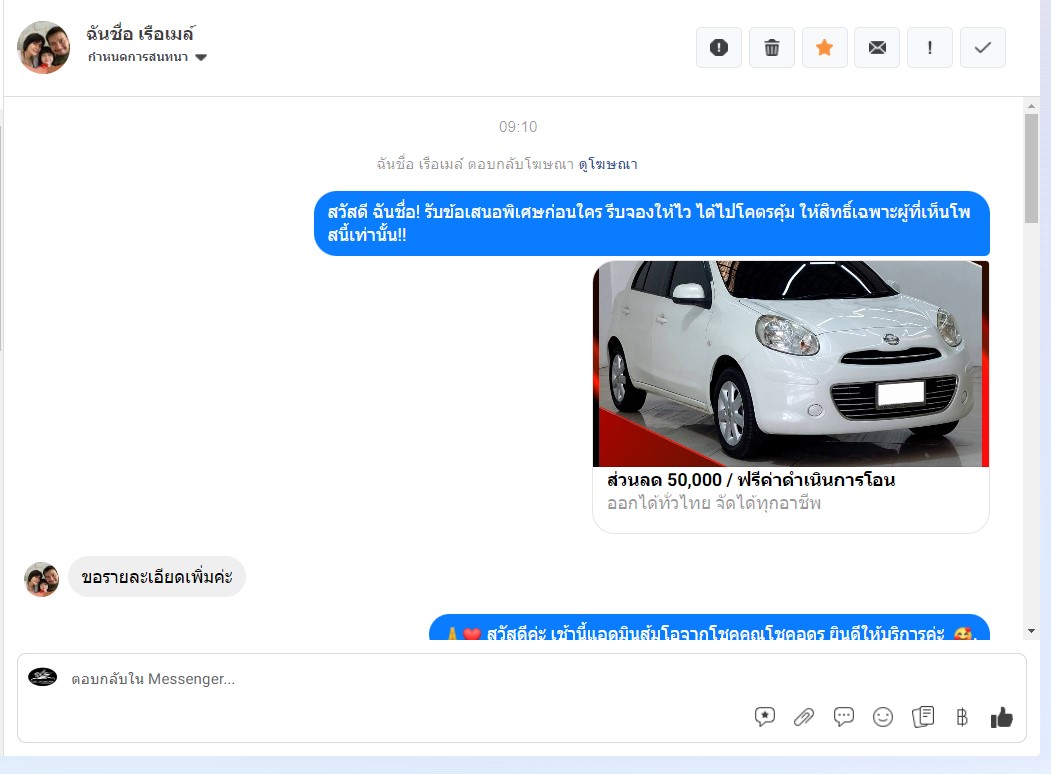The width and height of the screenshot is (1051, 774).
Task: Click the blue สวัสดี ฉันชื่อ! message bubble
Action: (652, 223)
